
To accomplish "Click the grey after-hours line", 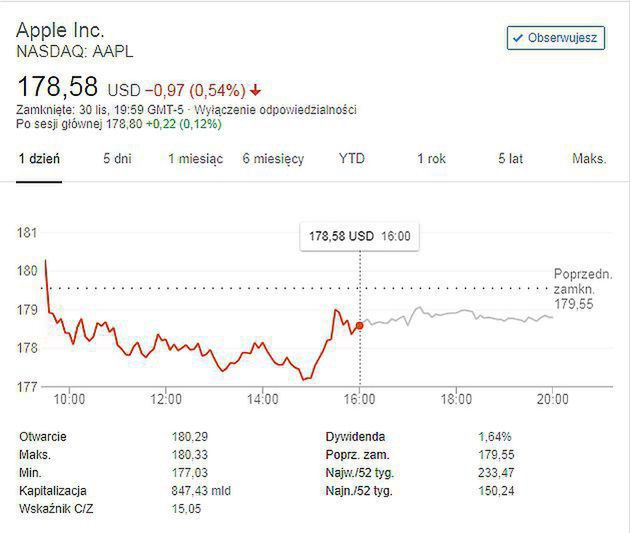I will [x=460, y=316].
